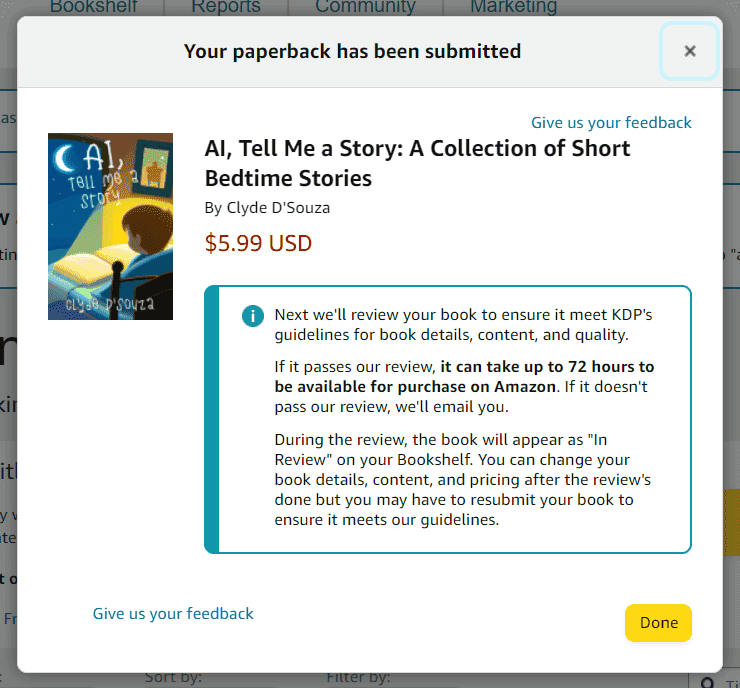
Task: Open the Community tab
Action: click(365, 7)
